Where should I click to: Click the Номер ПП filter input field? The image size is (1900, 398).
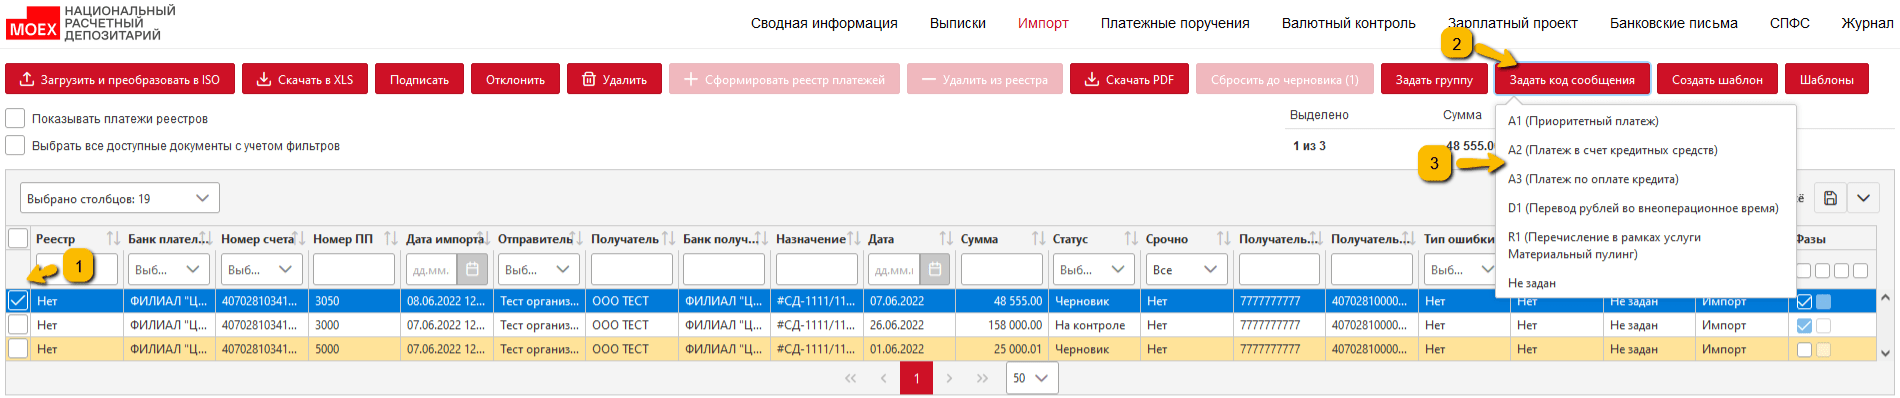pos(354,270)
